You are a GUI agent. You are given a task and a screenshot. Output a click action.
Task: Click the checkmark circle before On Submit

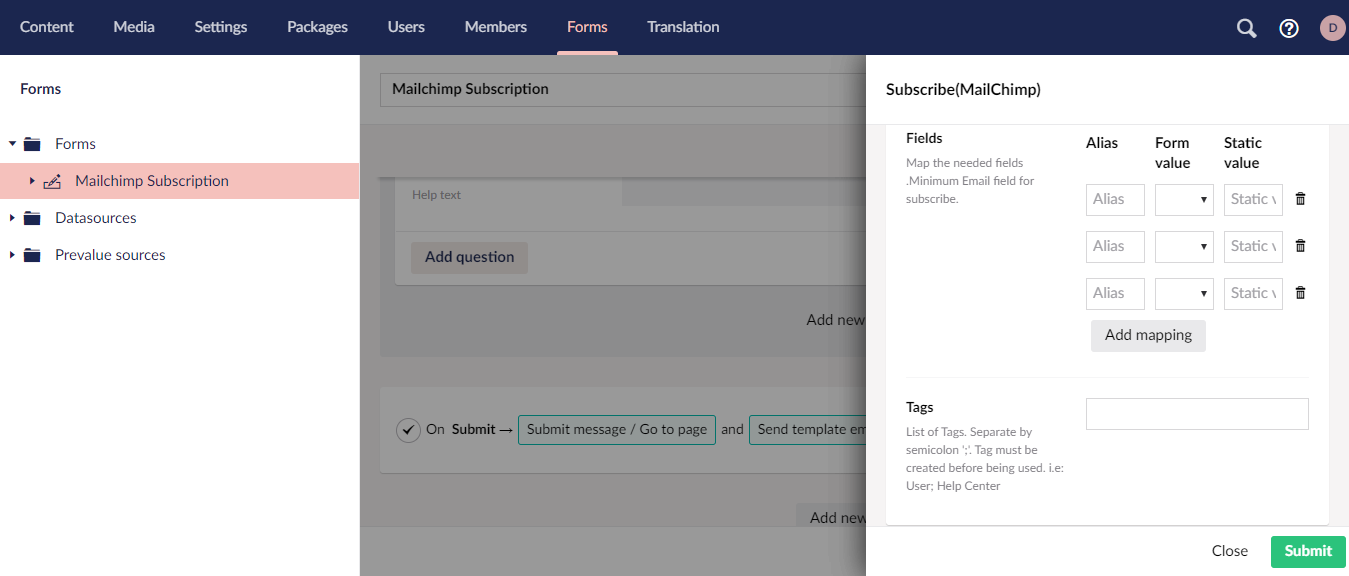[408, 430]
